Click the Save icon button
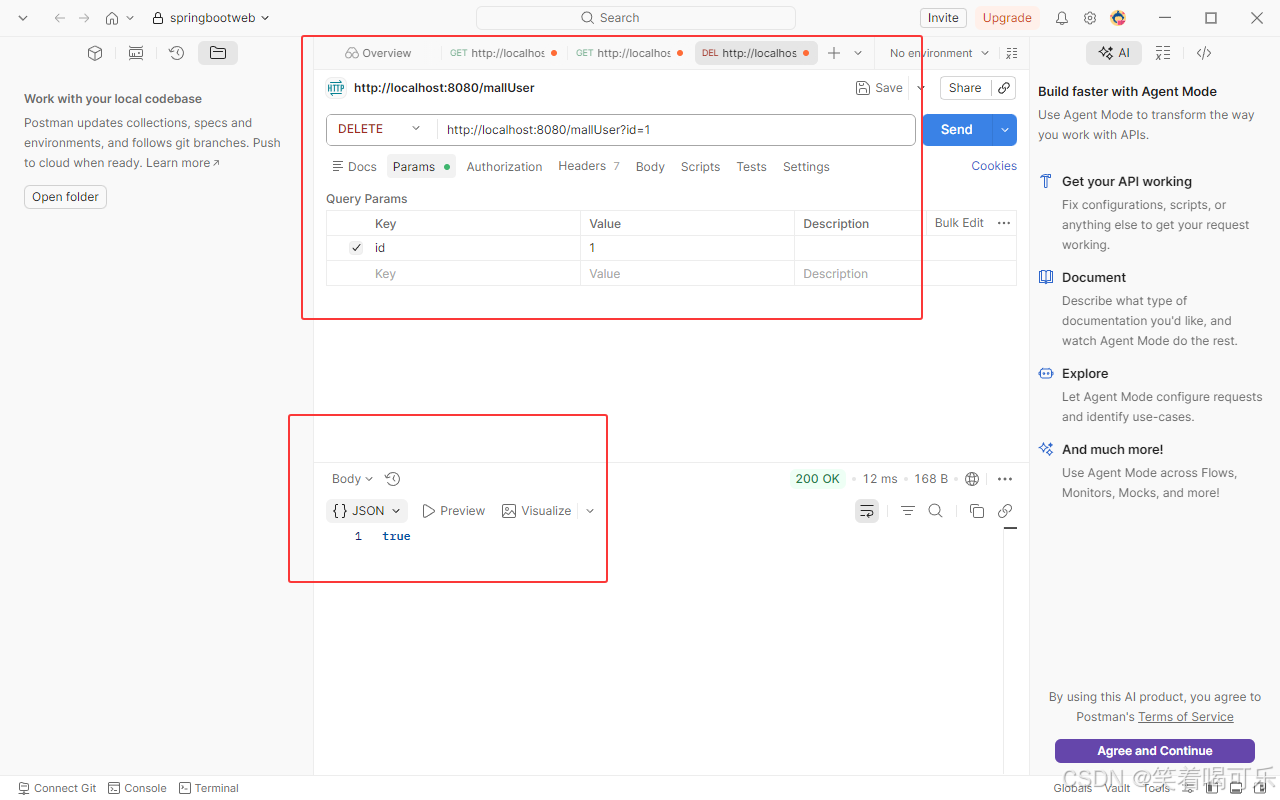This screenshot has height=800, width=1280. click(879, 88)
